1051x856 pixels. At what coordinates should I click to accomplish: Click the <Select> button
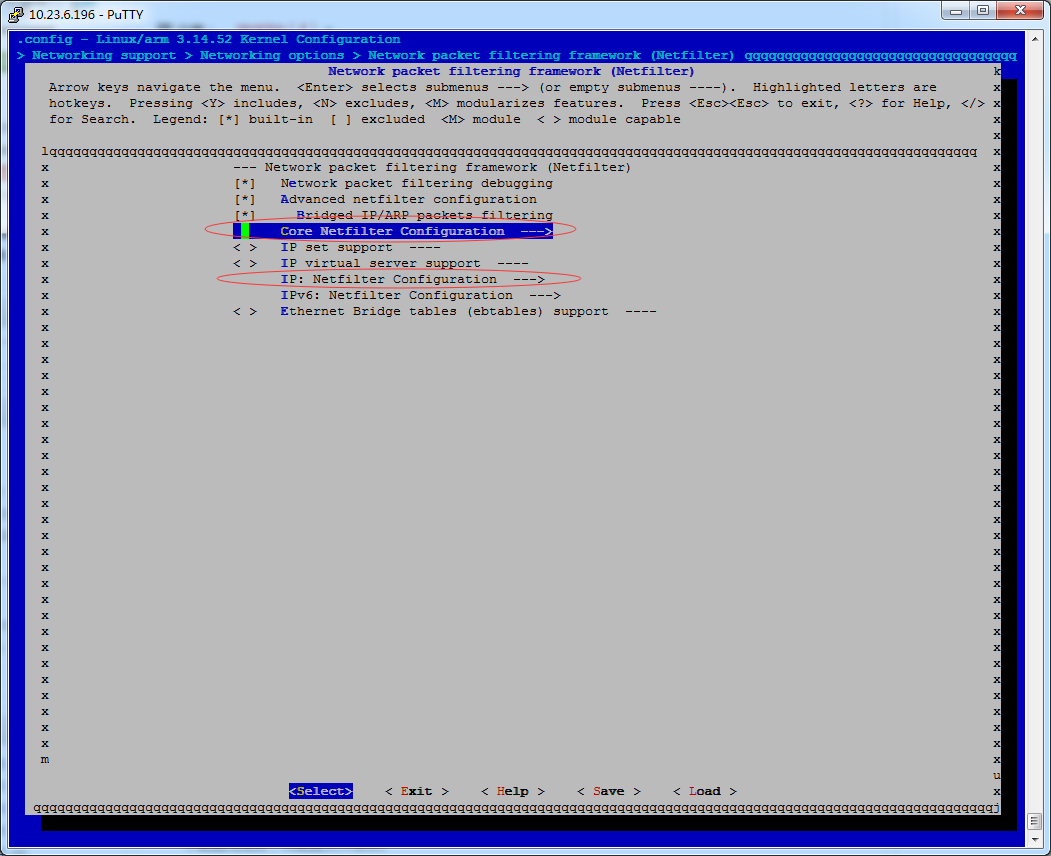(x=320, y=792)
